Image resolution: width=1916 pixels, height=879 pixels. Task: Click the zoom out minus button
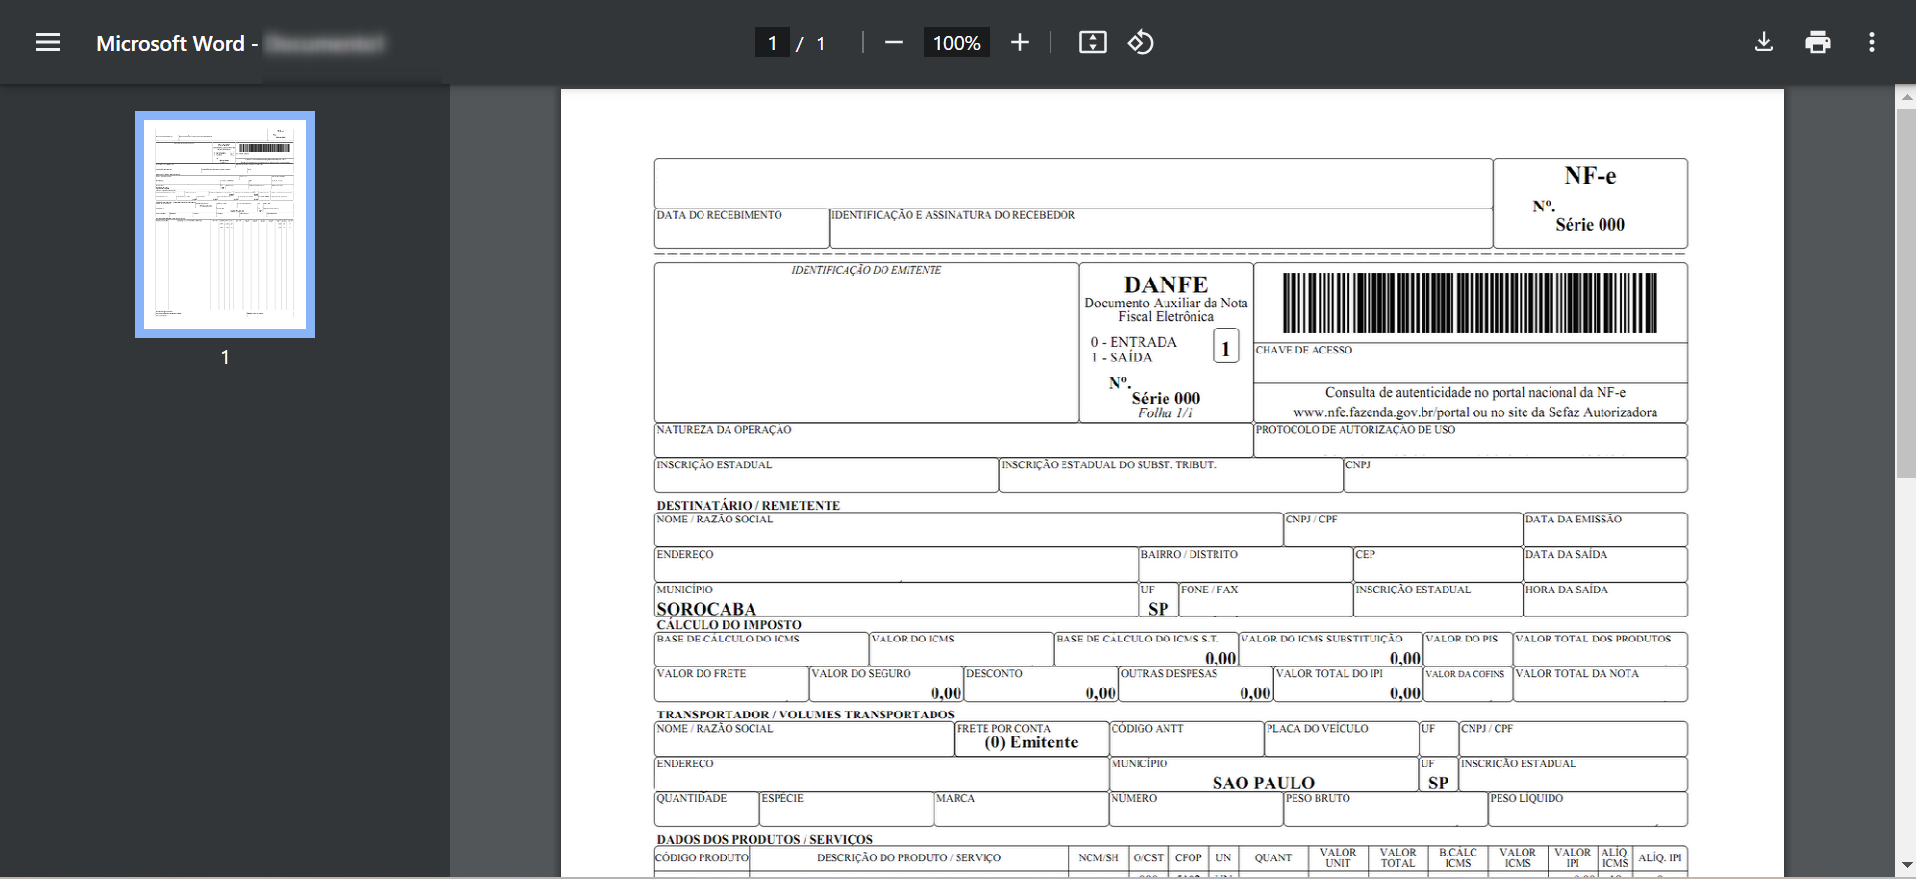pos(894,43)
